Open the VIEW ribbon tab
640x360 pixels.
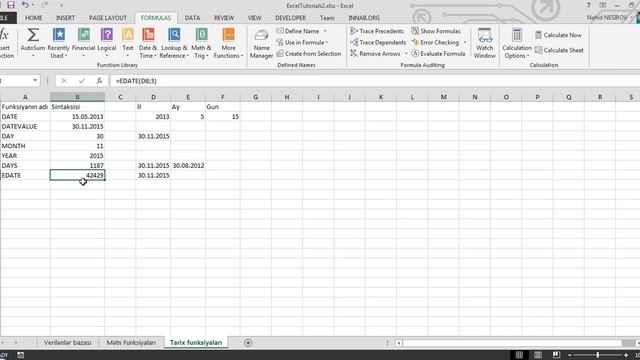click(x=254, y=18)
